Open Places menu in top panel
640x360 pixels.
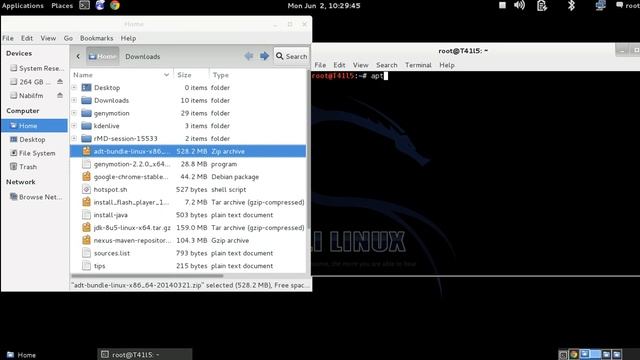pyautogui.click(x=62, y=5)
